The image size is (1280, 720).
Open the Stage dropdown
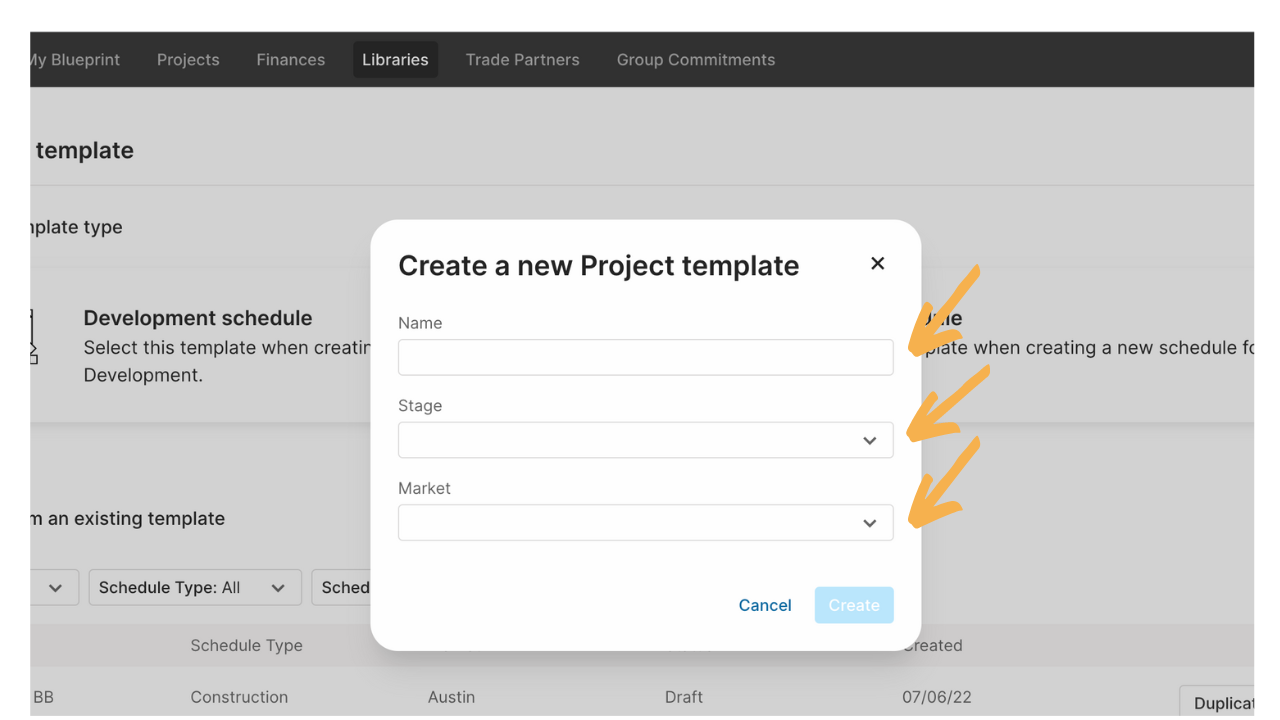(x=645, y=440)
